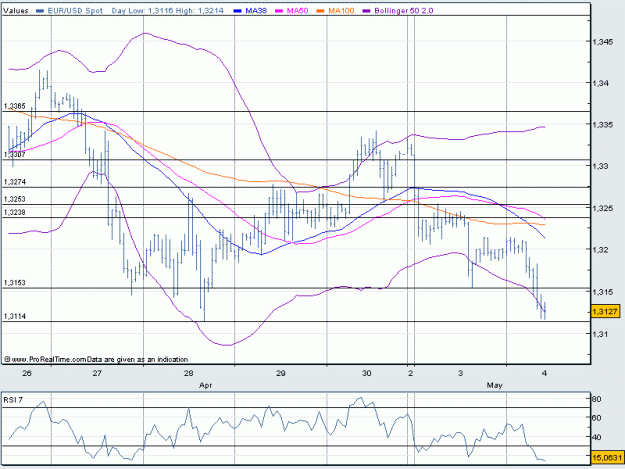The height and width of the screenshot is (469, 625).
Task: Click the date label 27 on time axis
Action: click(x=97, y=373)
